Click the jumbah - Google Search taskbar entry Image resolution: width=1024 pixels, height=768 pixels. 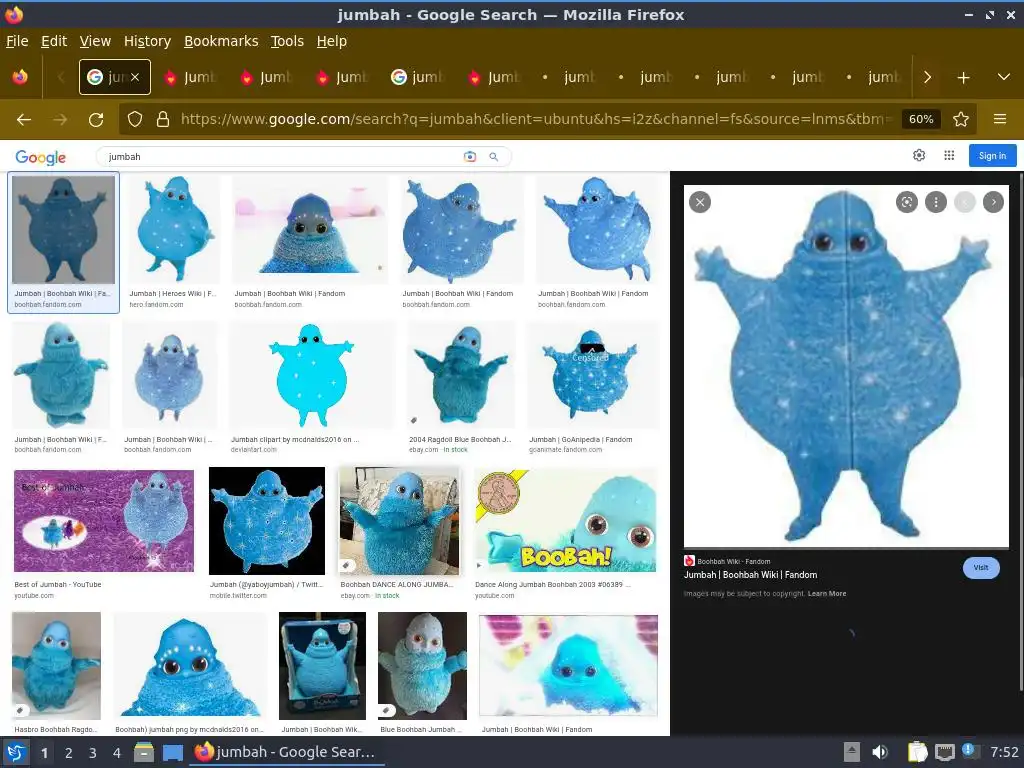coord(286,752)
